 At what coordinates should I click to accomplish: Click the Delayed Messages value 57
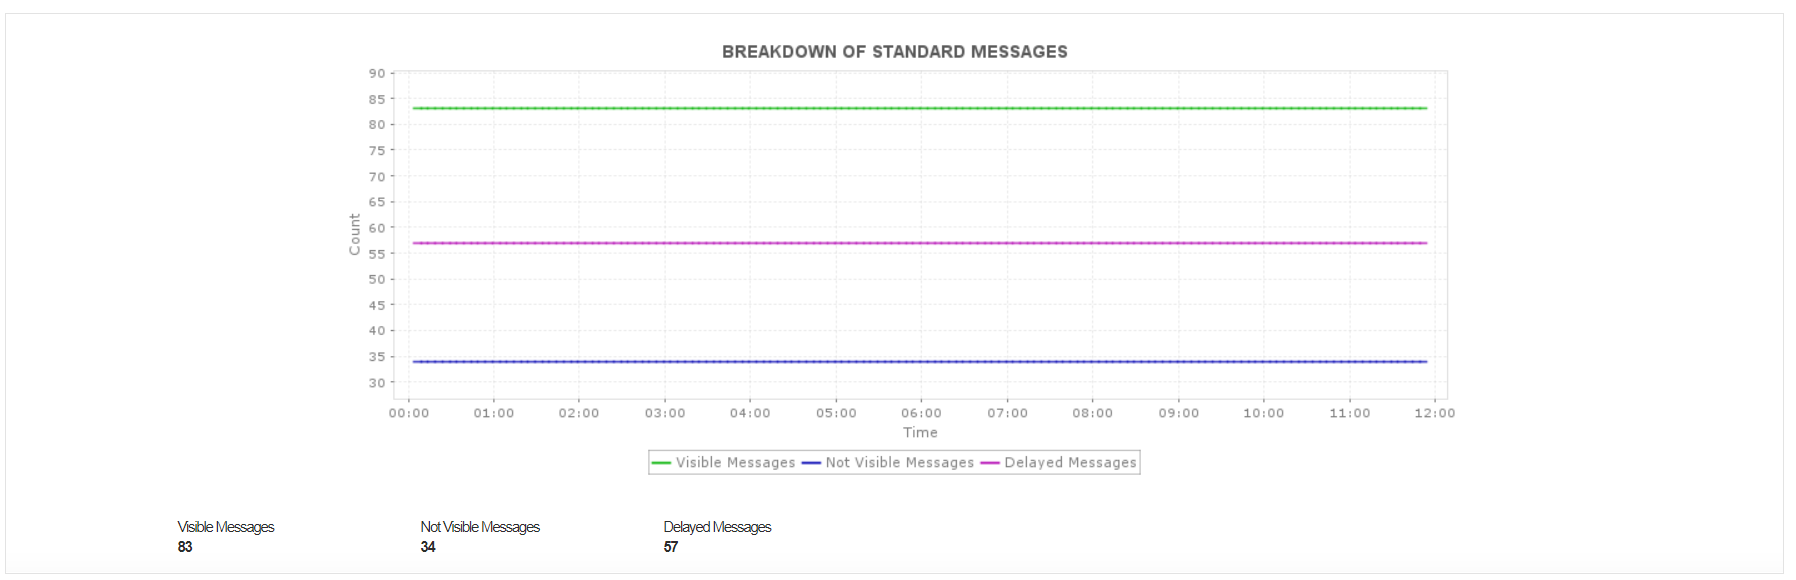pos(671,547)
